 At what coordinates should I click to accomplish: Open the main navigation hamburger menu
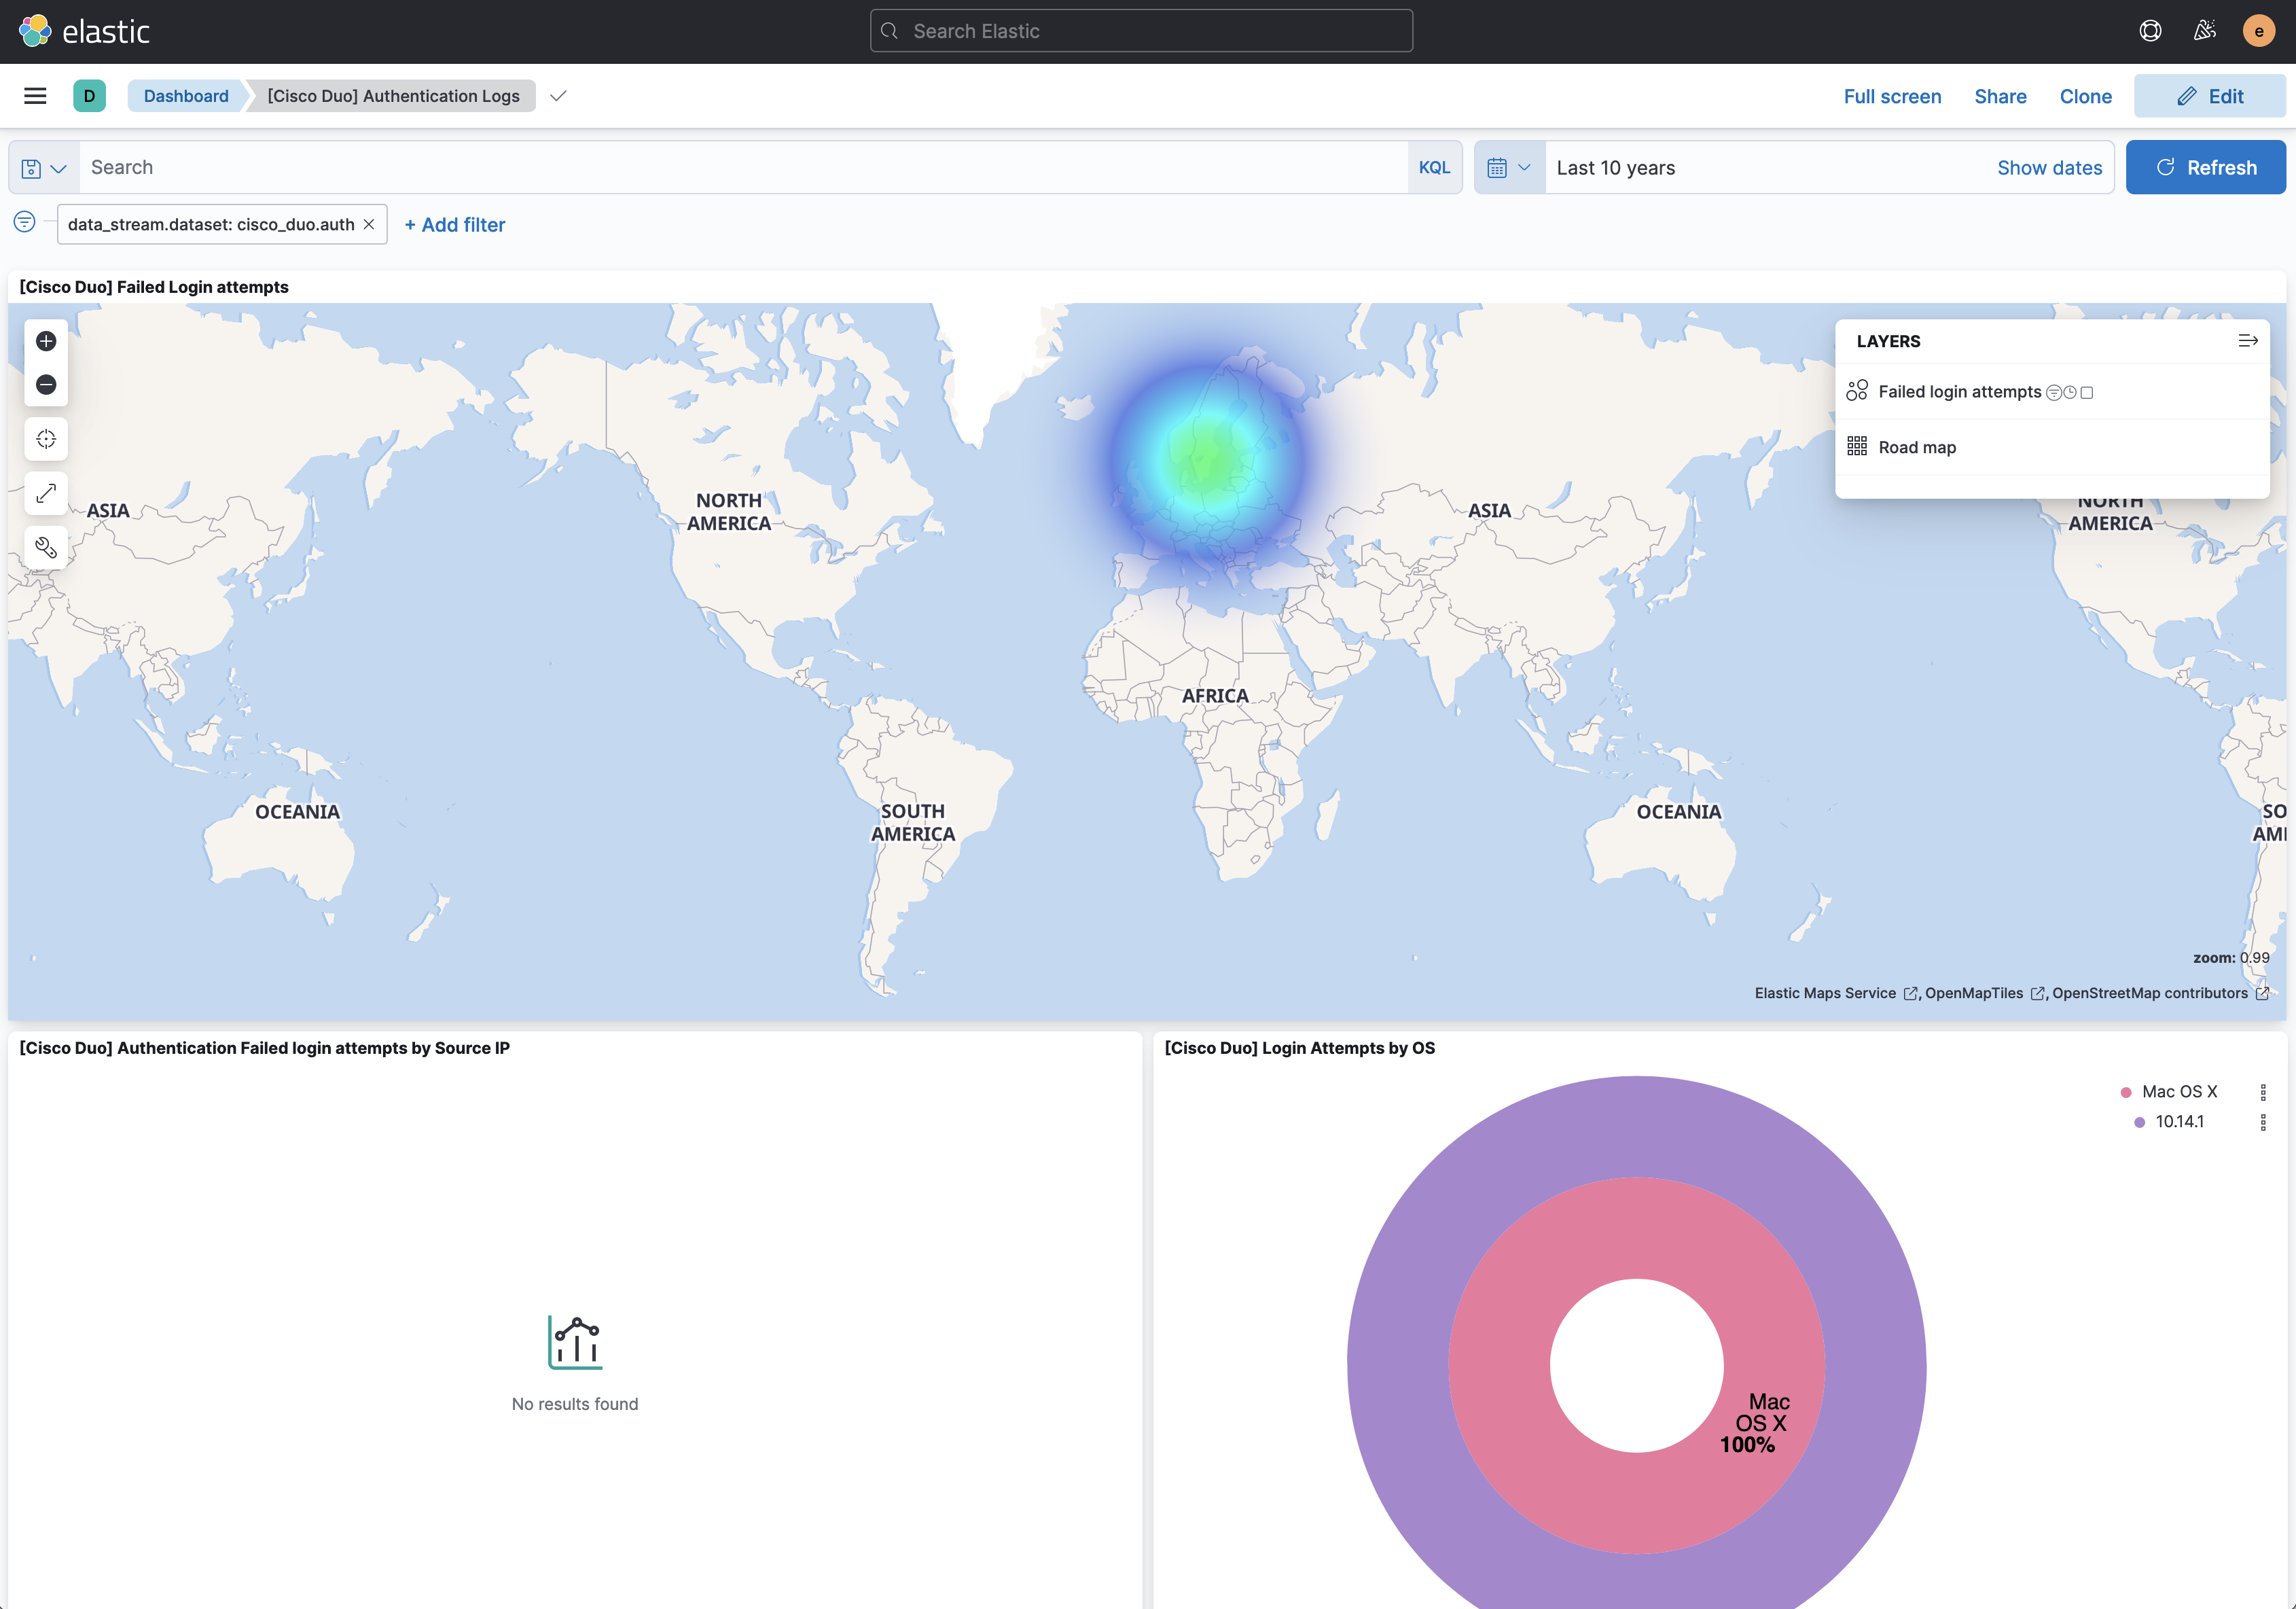tap(35, 96)
